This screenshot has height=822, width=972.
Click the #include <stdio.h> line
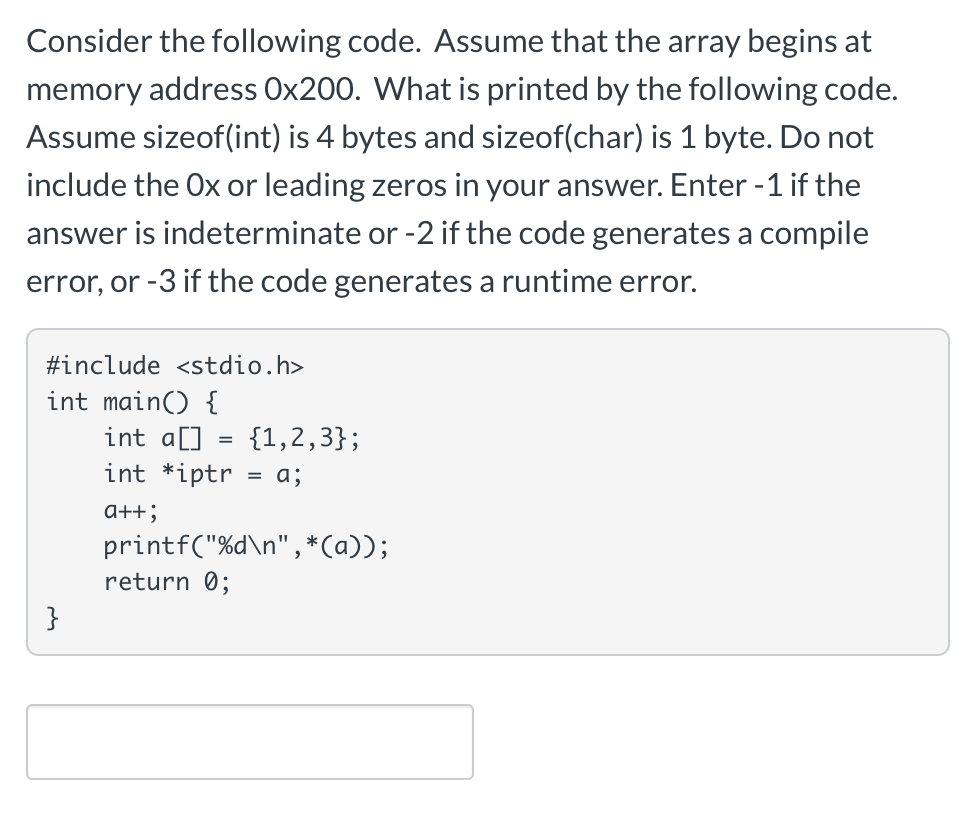click(176, 366)
